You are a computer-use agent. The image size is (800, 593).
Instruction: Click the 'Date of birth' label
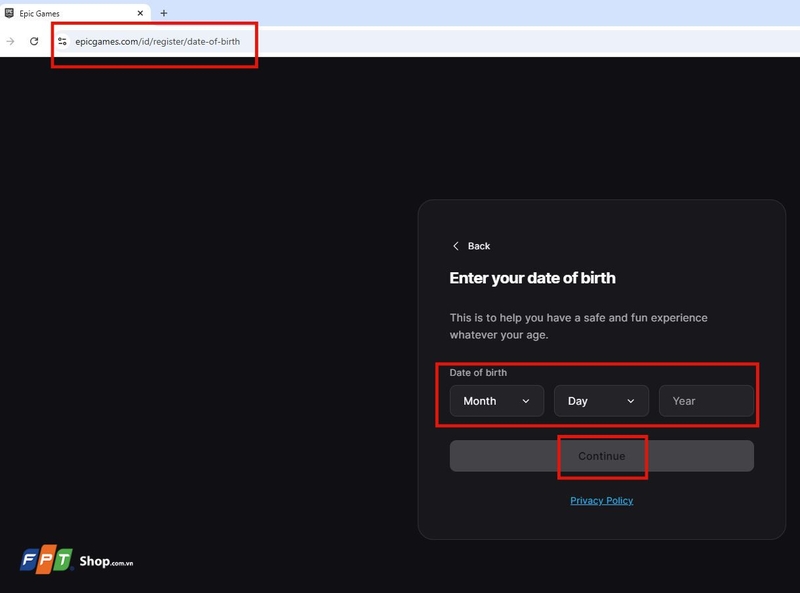point(478,373)
